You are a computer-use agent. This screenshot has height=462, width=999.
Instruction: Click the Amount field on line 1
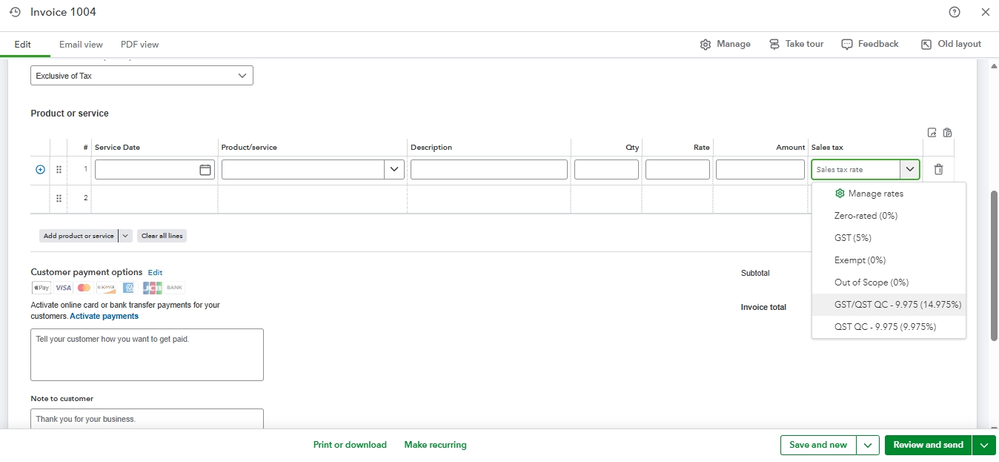tap(760, 170)
